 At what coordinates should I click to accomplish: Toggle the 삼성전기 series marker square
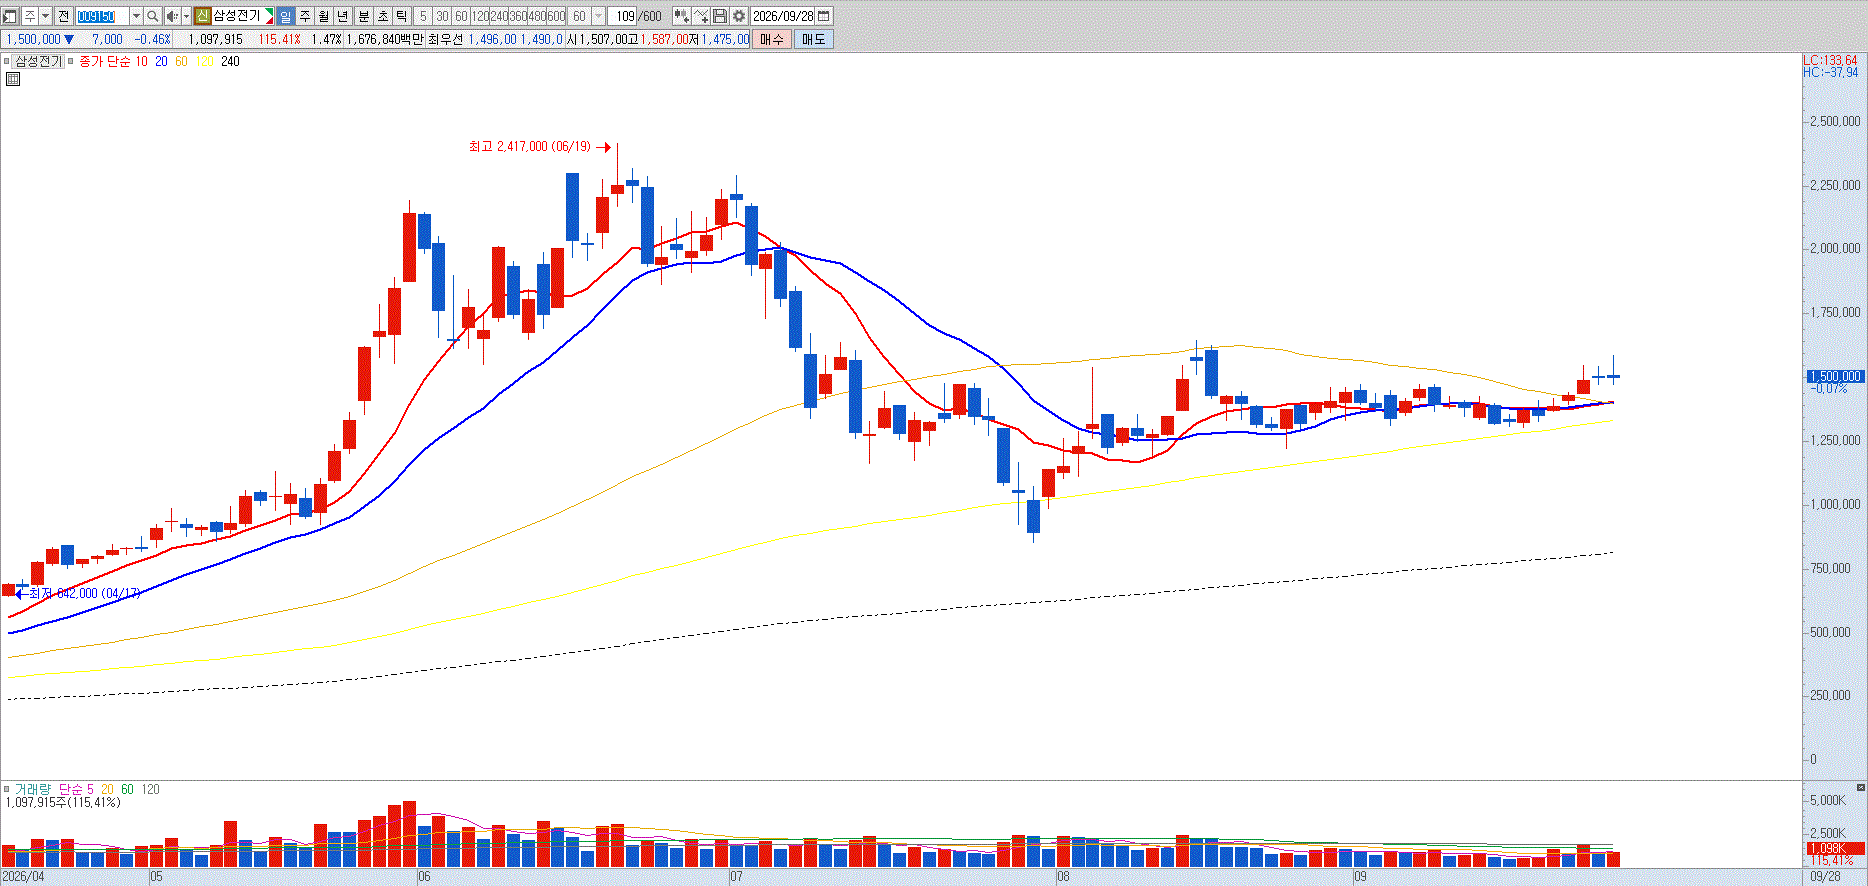pos(7,61)
